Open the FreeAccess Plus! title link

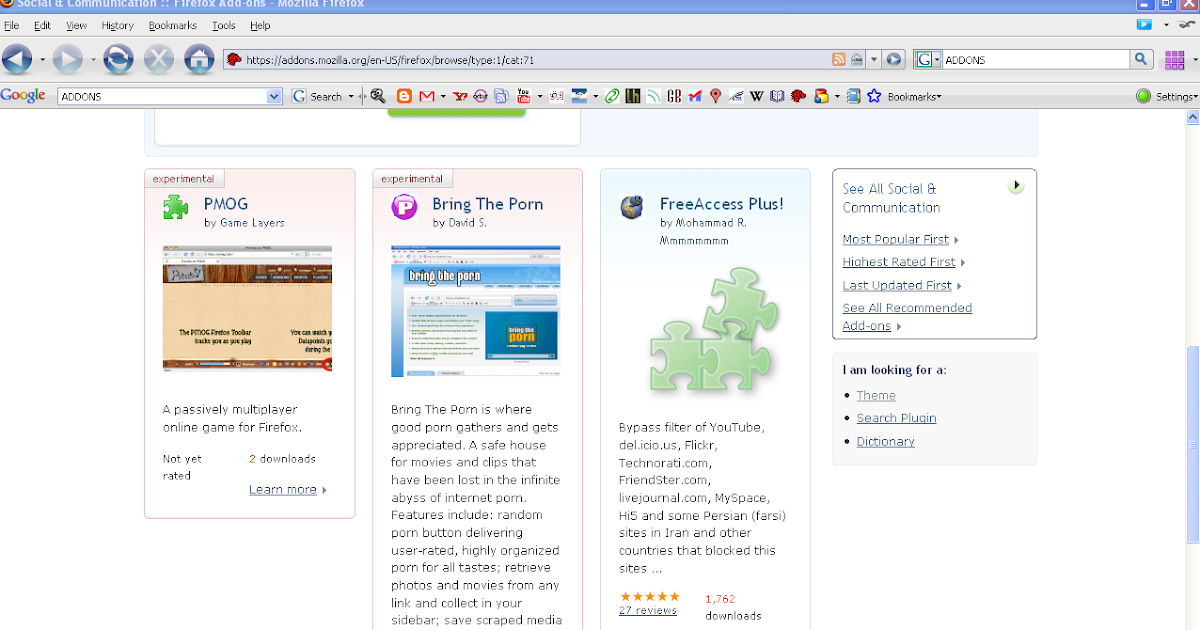[722, 204]
